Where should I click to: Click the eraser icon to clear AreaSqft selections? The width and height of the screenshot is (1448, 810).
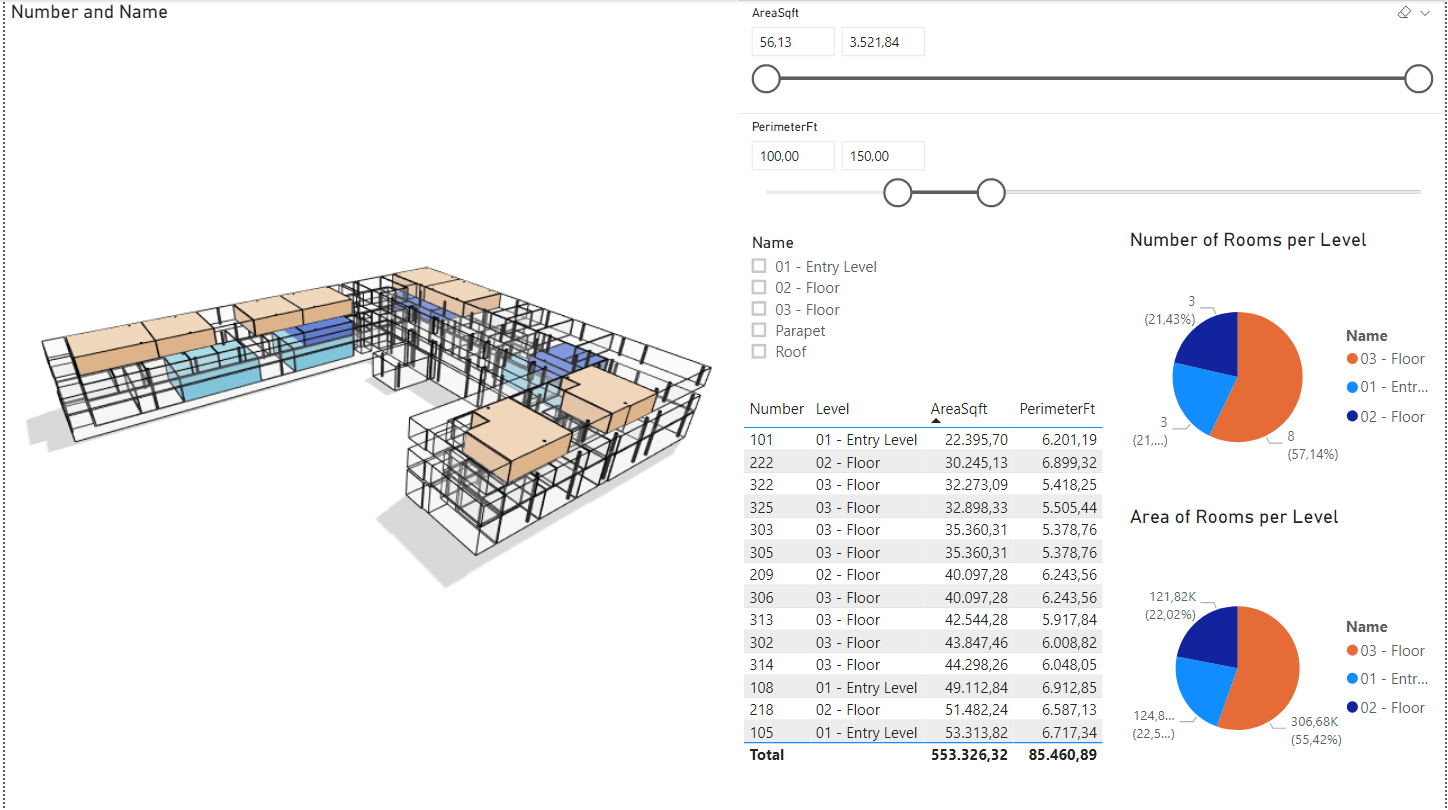pyautogui.click(x=1403, y=13)
